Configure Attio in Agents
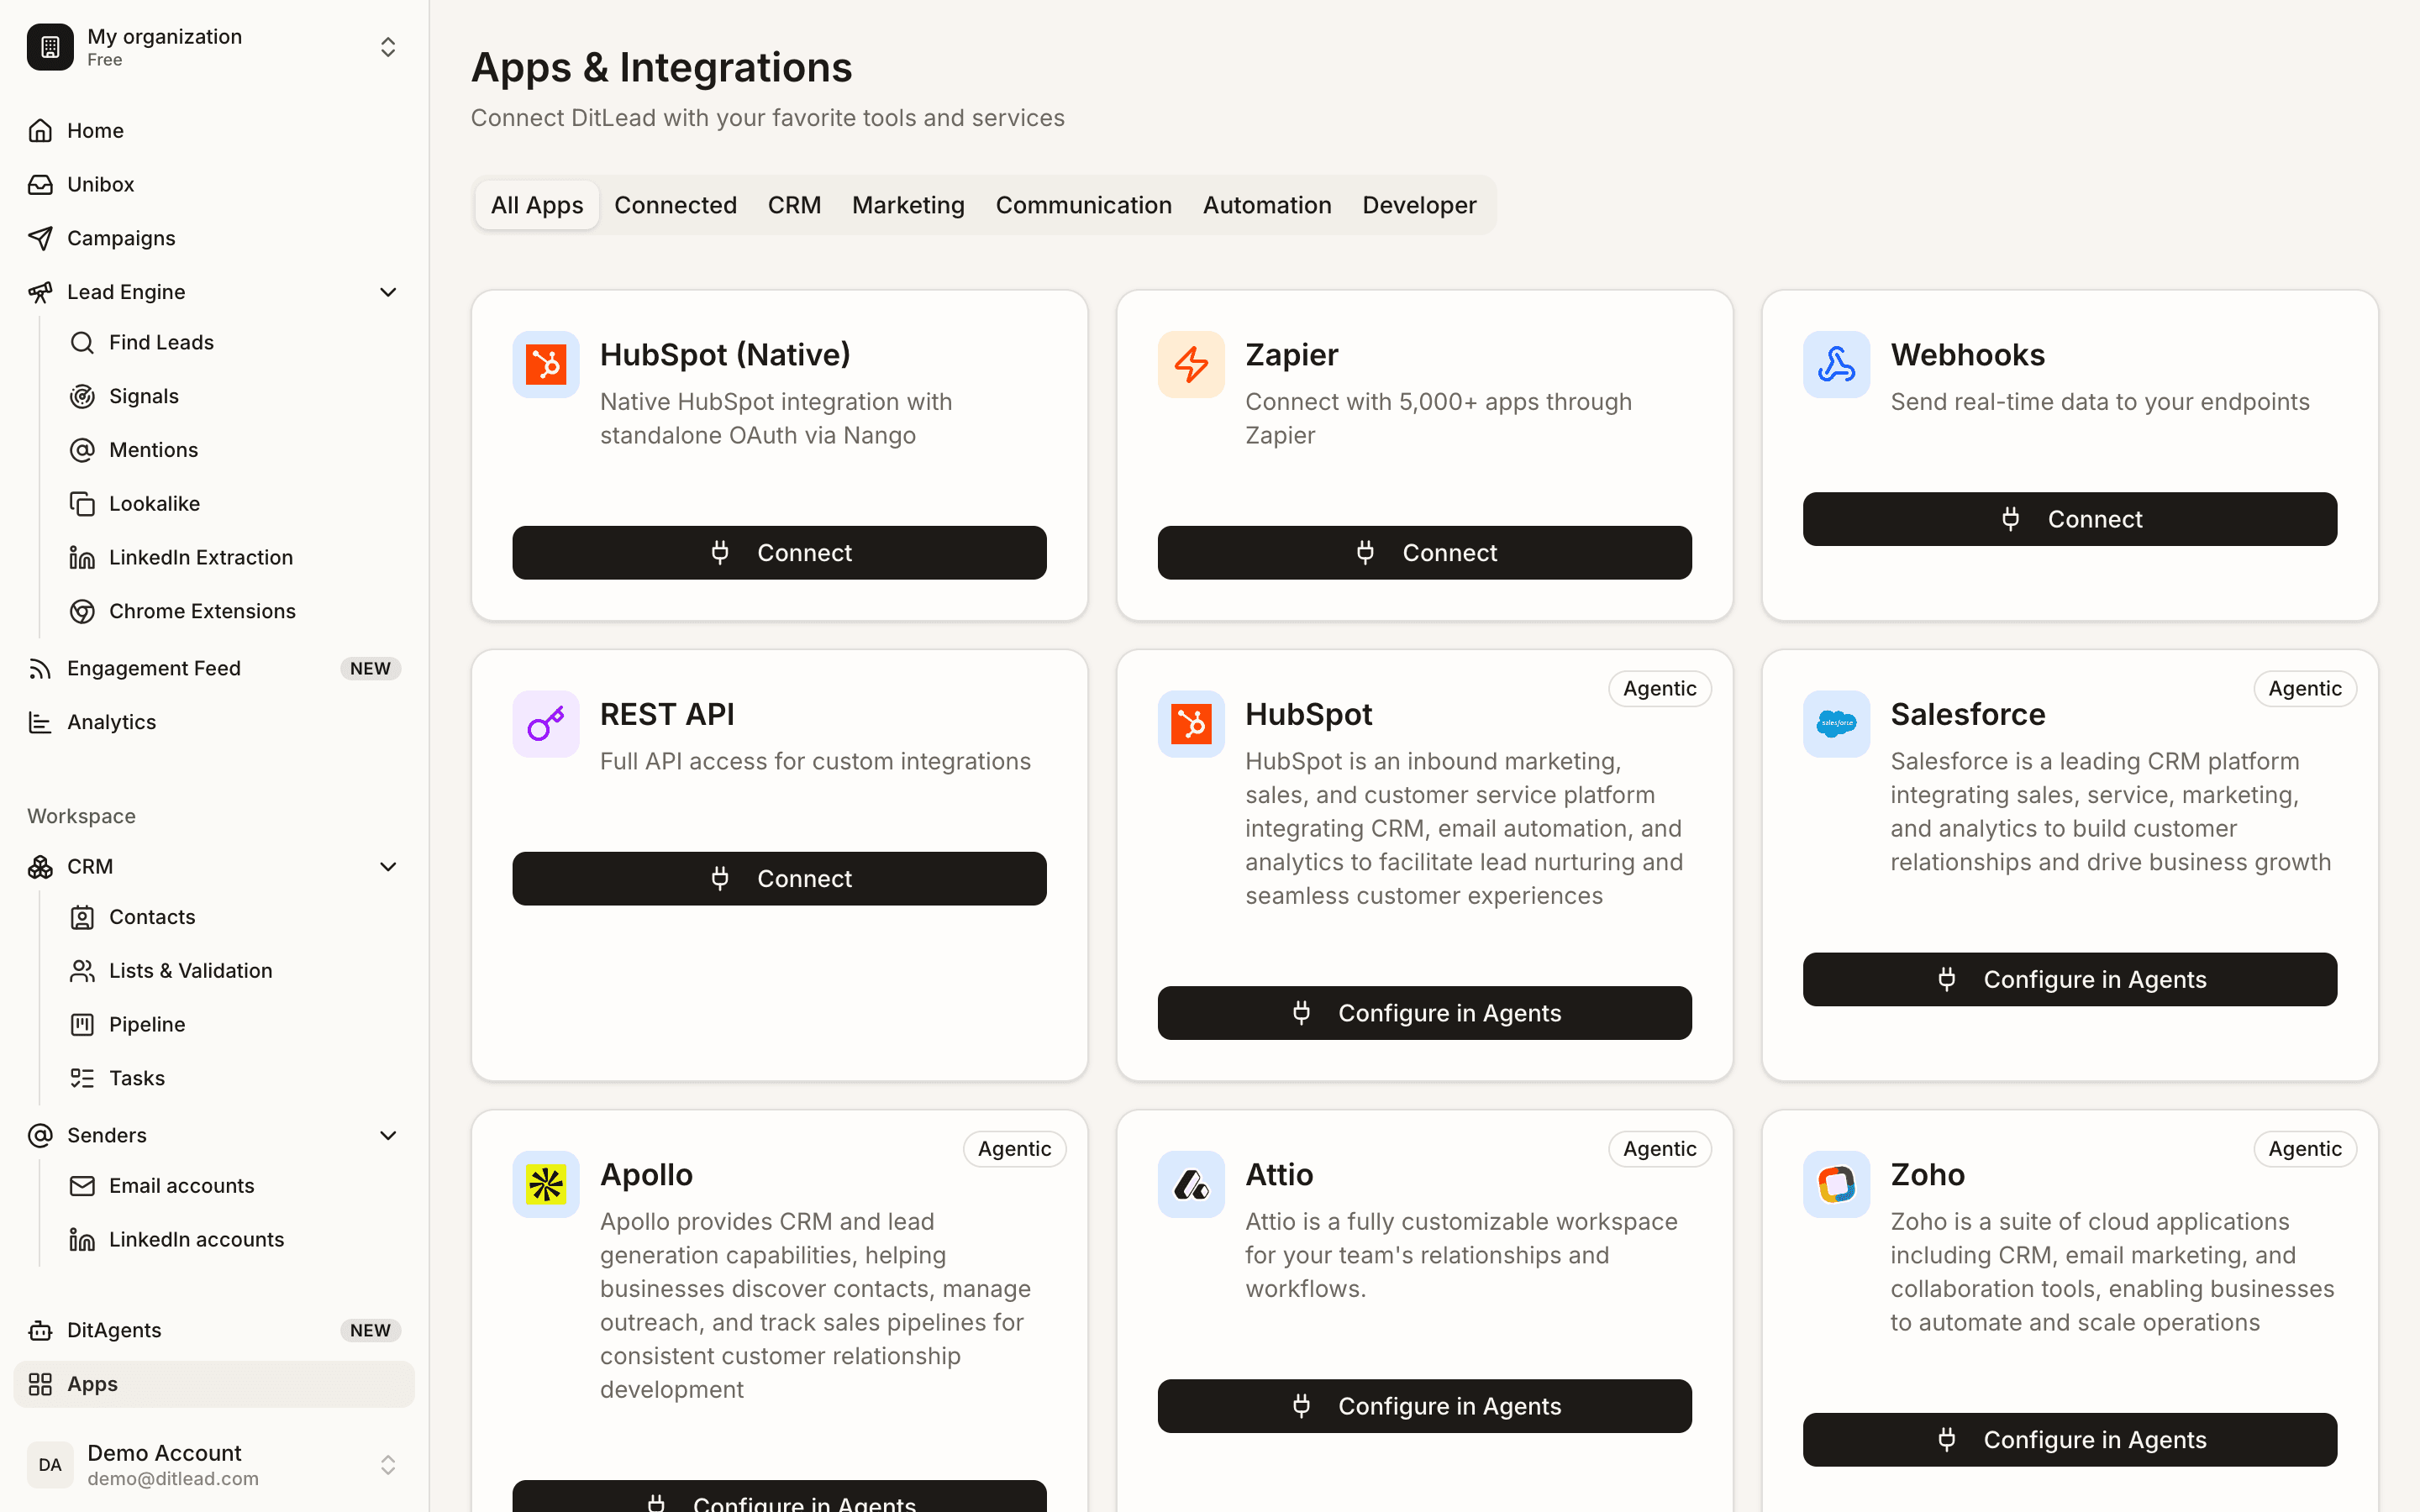The height and width of the screenshot is (1512, 2420). 1424,1406
